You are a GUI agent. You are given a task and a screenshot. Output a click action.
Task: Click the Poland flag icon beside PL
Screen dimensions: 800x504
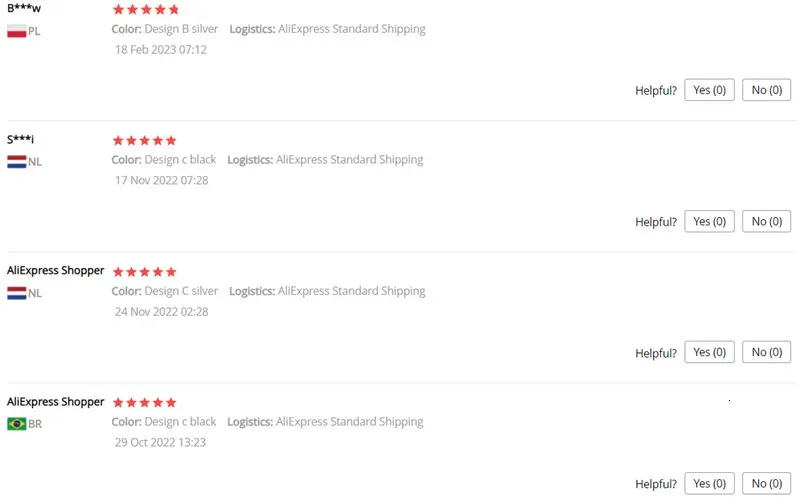pos(16,31)
